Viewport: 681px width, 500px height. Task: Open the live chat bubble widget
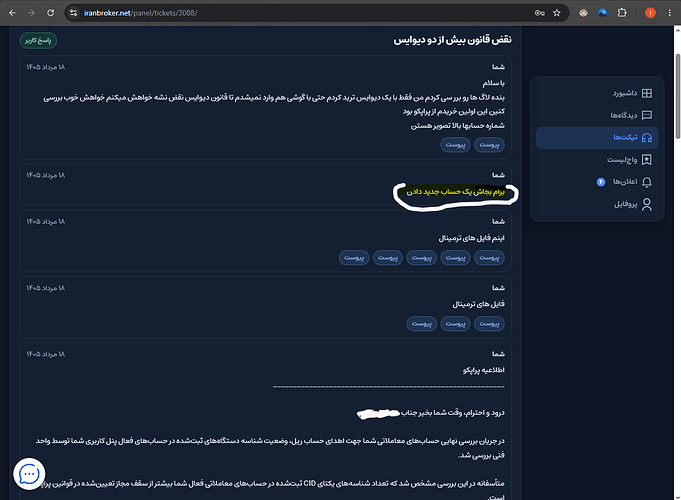point(29,474)
